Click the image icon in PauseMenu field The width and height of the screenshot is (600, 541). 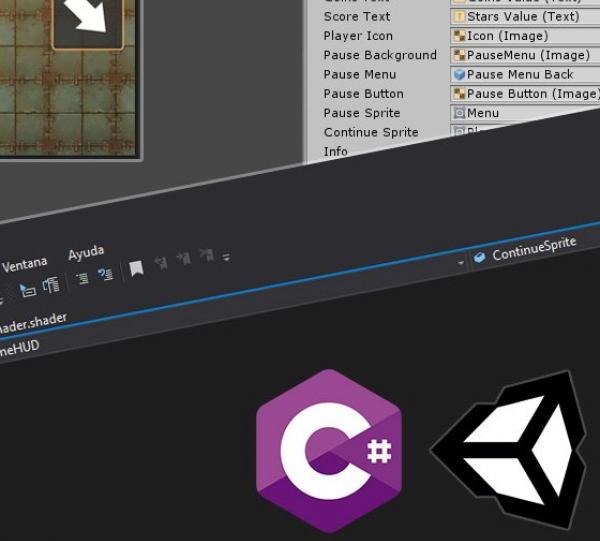(x=459, y=55)
